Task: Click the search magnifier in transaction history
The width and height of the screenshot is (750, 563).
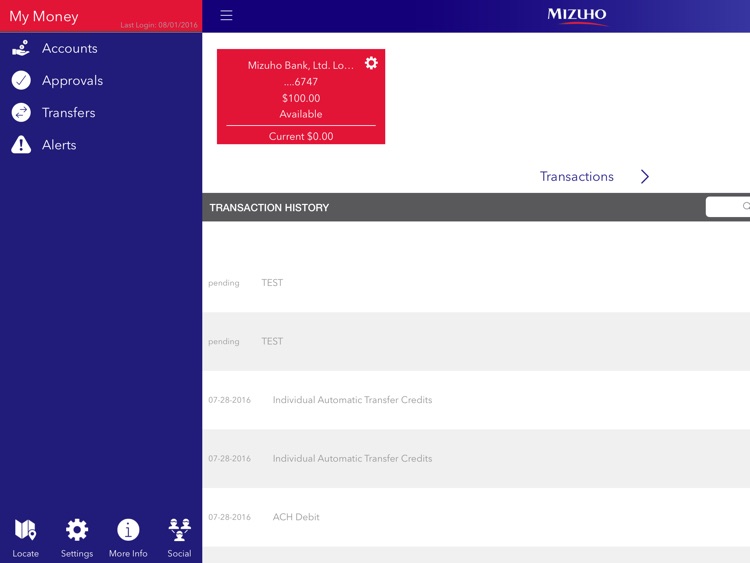Action: [746, 206]
